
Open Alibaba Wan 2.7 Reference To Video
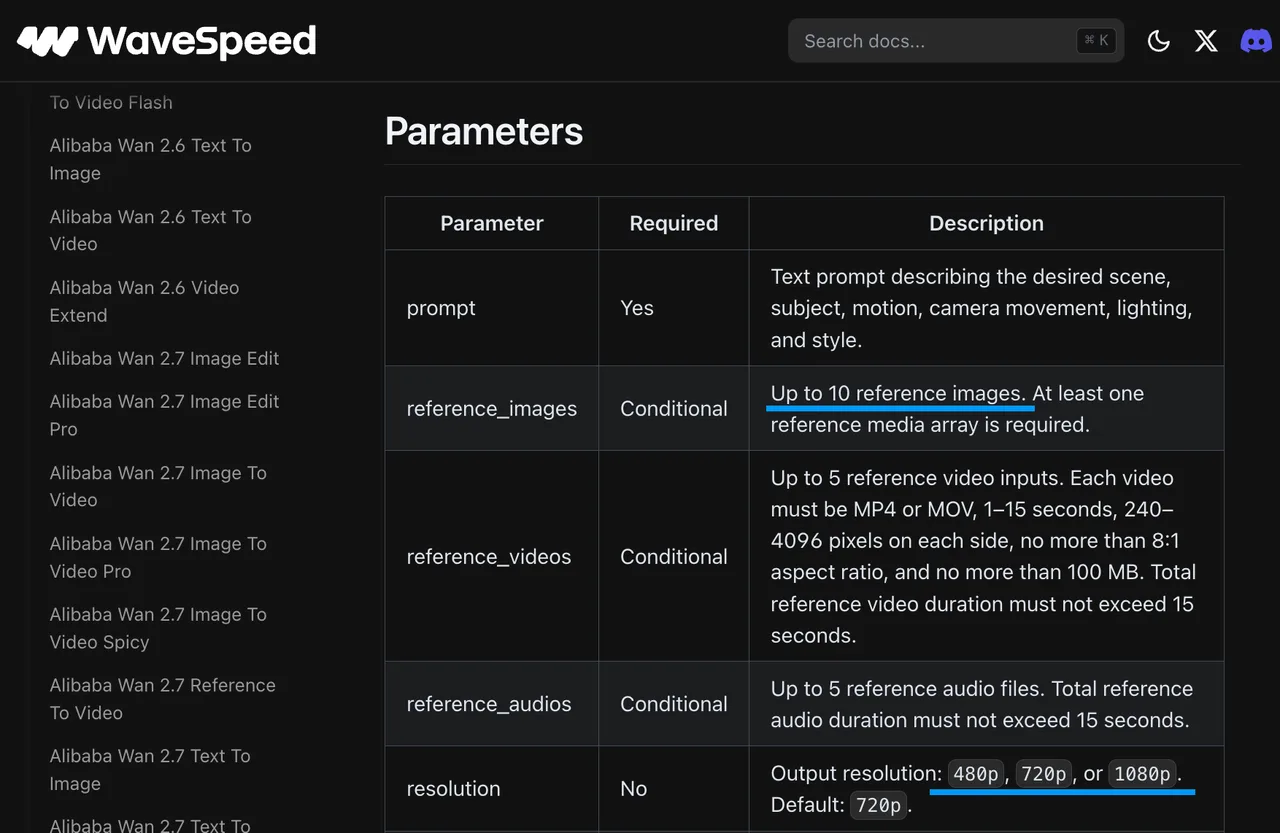click(163, 699)
